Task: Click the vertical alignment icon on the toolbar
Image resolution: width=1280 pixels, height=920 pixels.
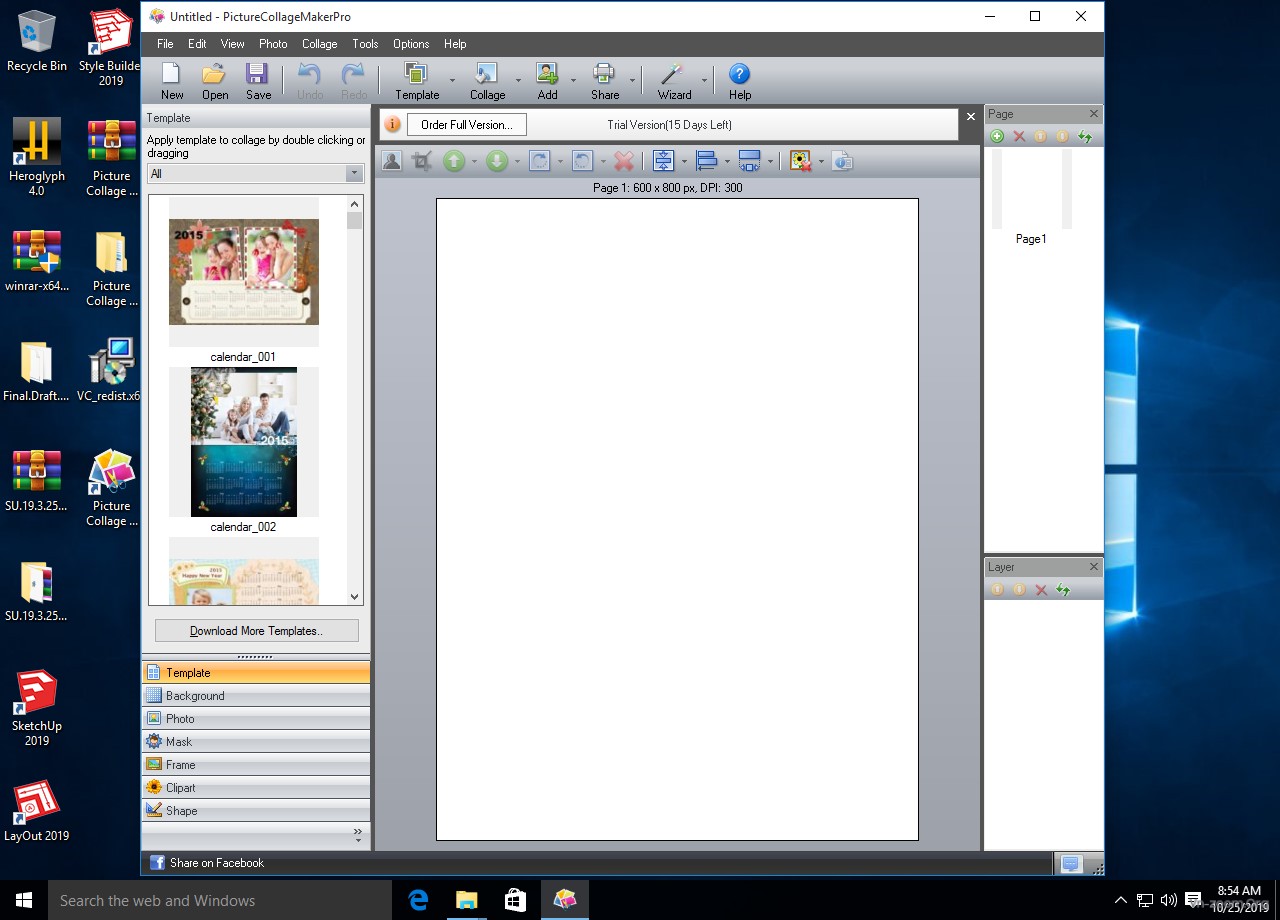Action: click(663, 160)
